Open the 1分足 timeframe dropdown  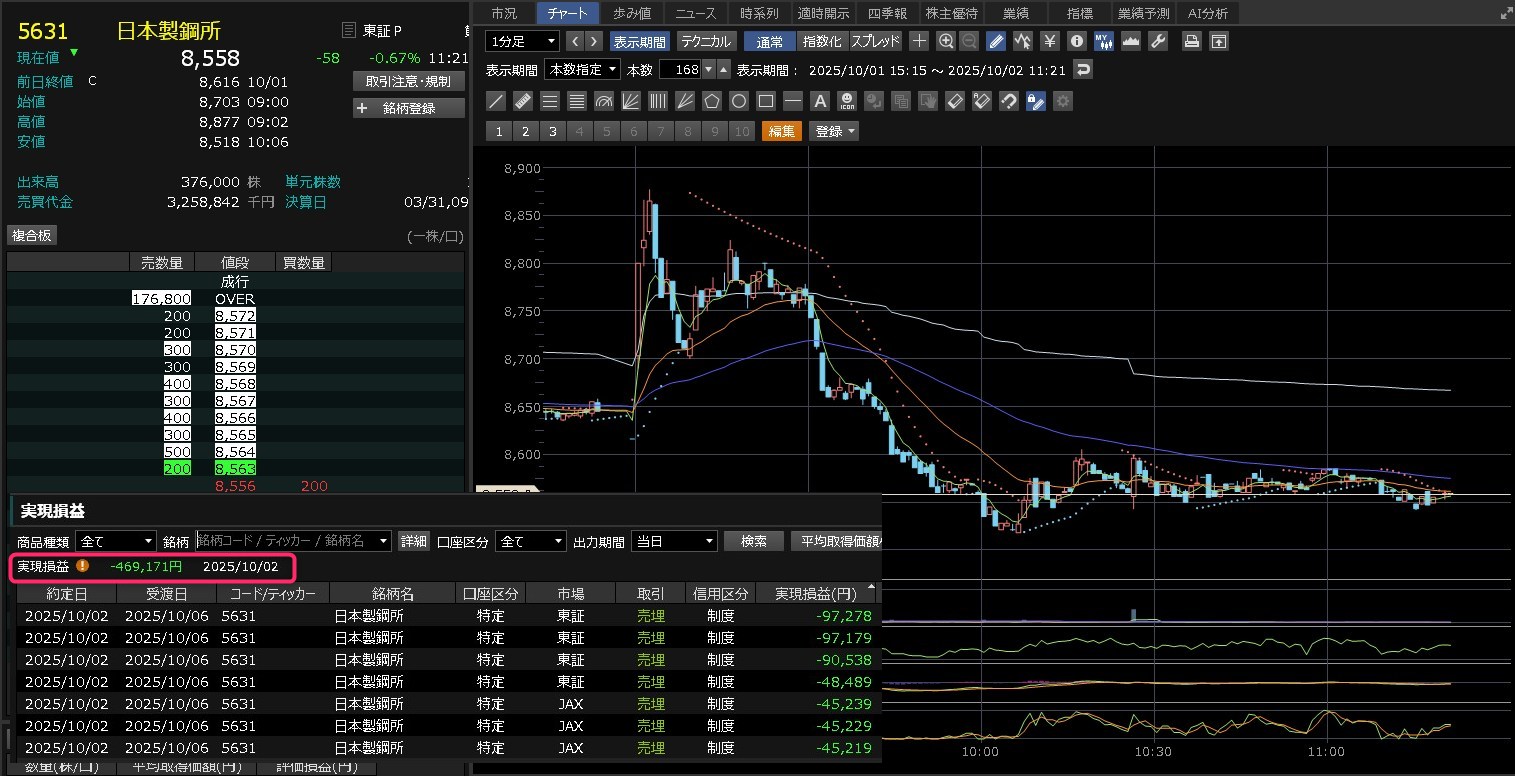(522, 41)
